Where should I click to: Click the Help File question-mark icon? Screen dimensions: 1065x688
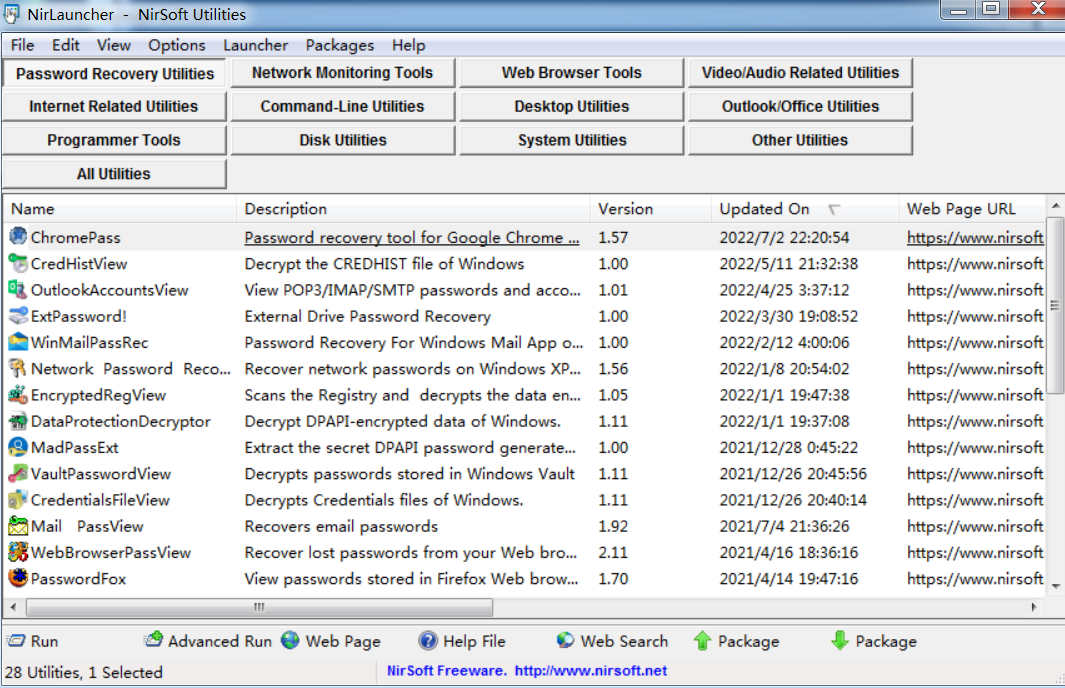point(428,640)
